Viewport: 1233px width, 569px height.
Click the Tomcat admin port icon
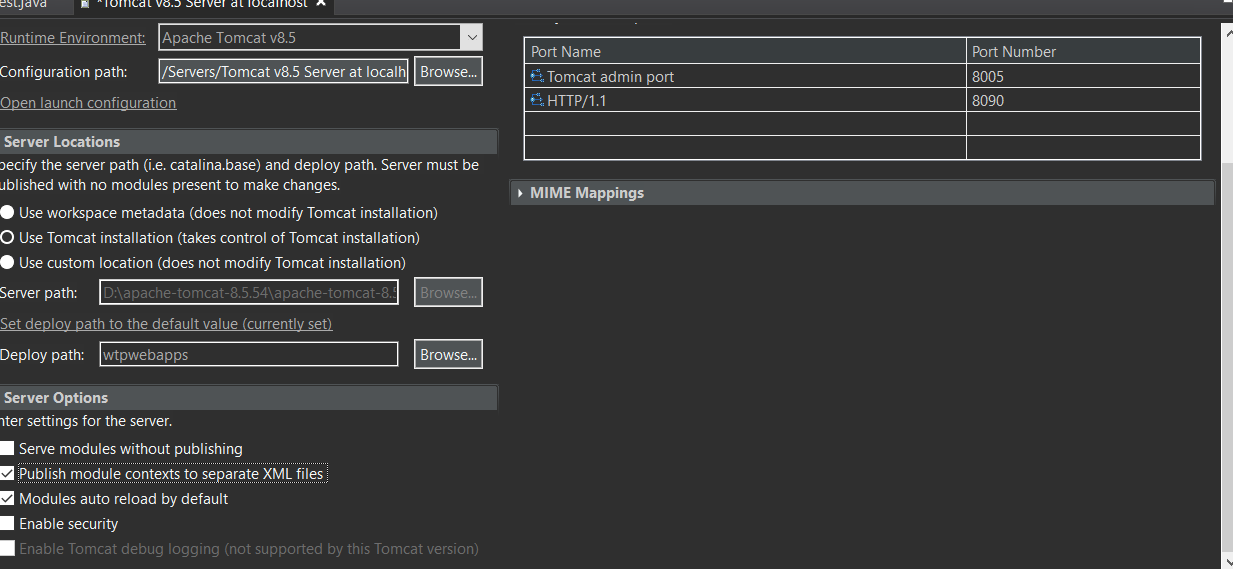coord(537,76)
